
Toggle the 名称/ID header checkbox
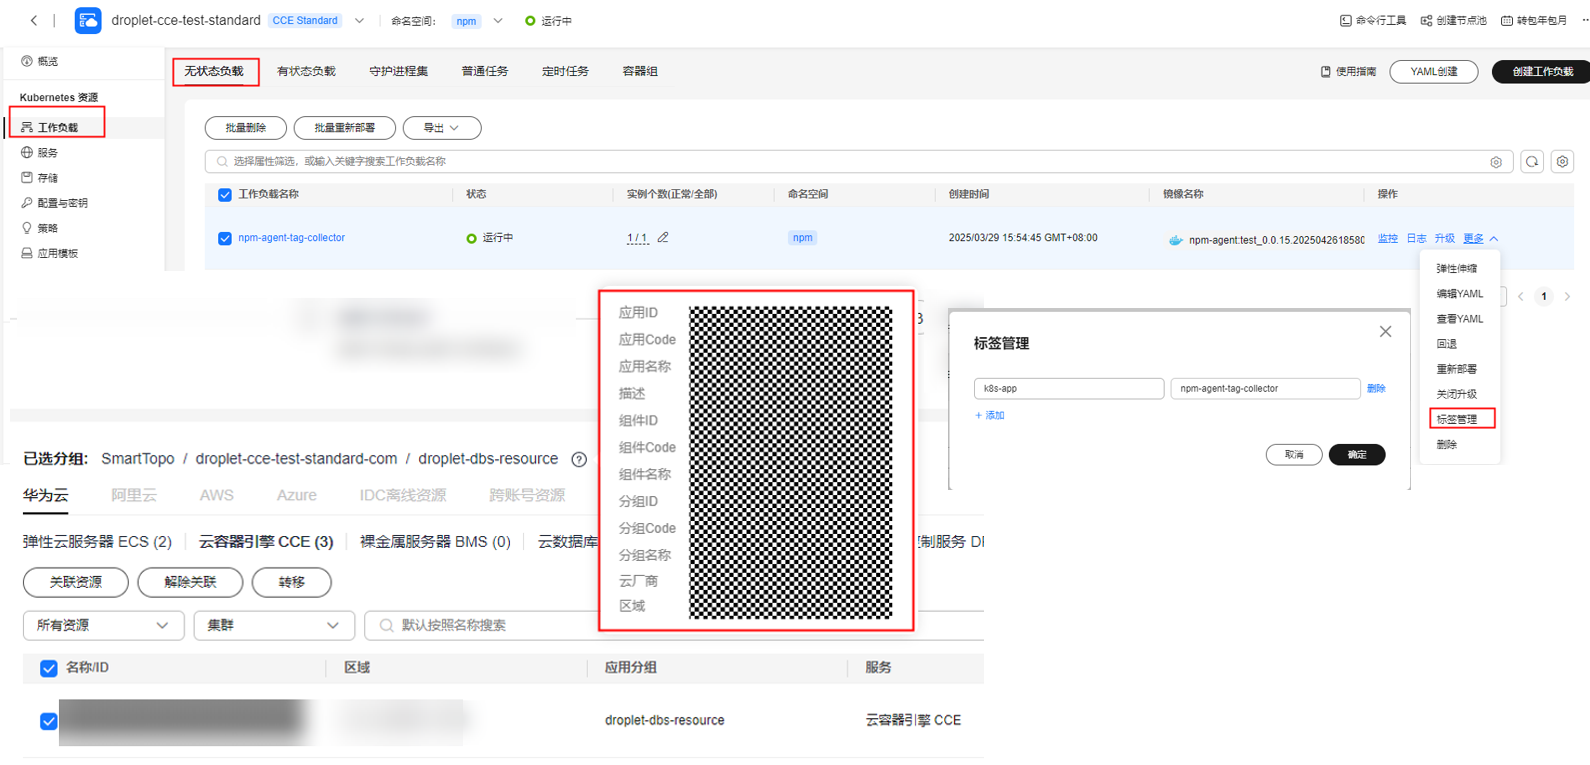click(48, 668)
